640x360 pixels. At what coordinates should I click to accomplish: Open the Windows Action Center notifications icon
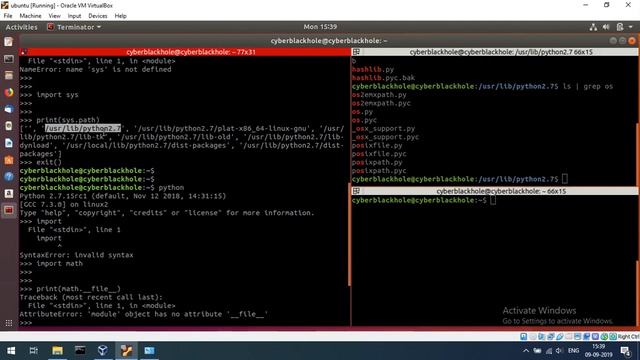coord(625,351)
